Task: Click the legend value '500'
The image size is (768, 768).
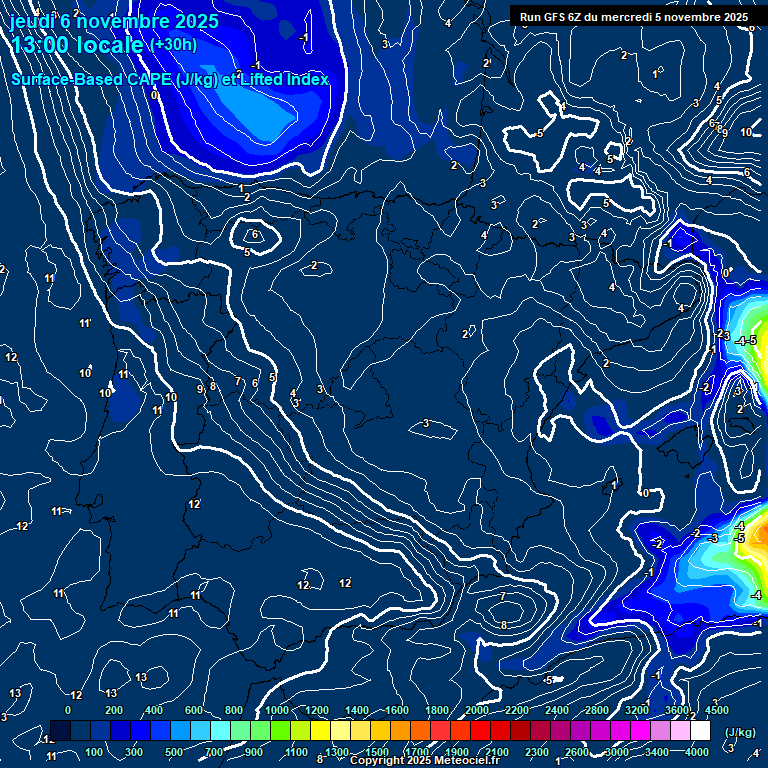Action: [x=174, y=752]
